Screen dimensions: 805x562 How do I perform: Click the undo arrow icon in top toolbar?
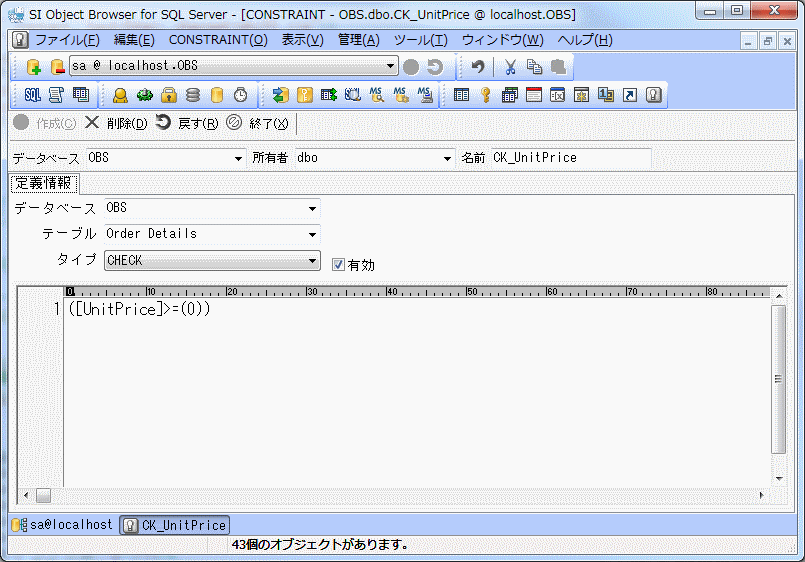[x=478, y=67]
